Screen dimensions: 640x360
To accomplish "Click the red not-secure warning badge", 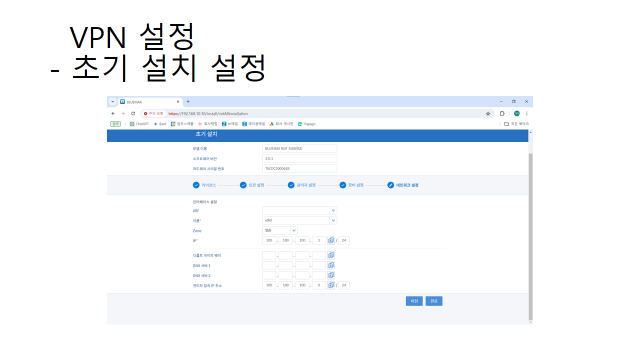I will (153, 113).
